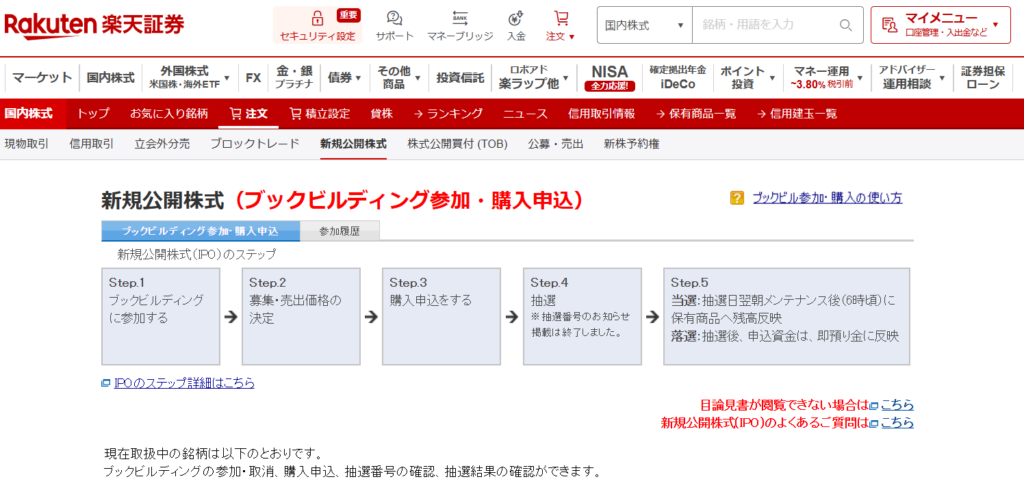Open the NISA menu item

609,77
